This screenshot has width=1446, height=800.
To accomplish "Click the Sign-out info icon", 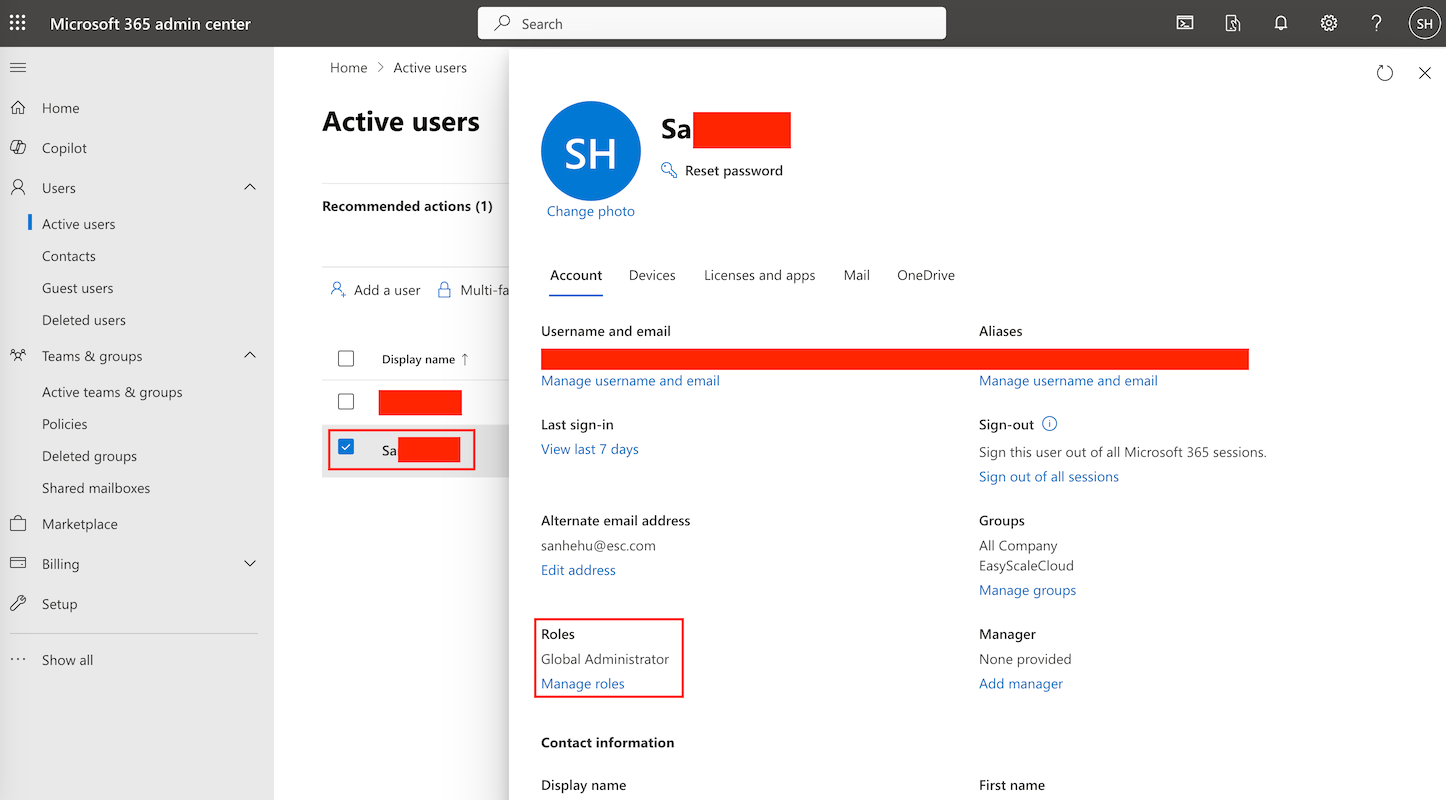I will 1050,424.
